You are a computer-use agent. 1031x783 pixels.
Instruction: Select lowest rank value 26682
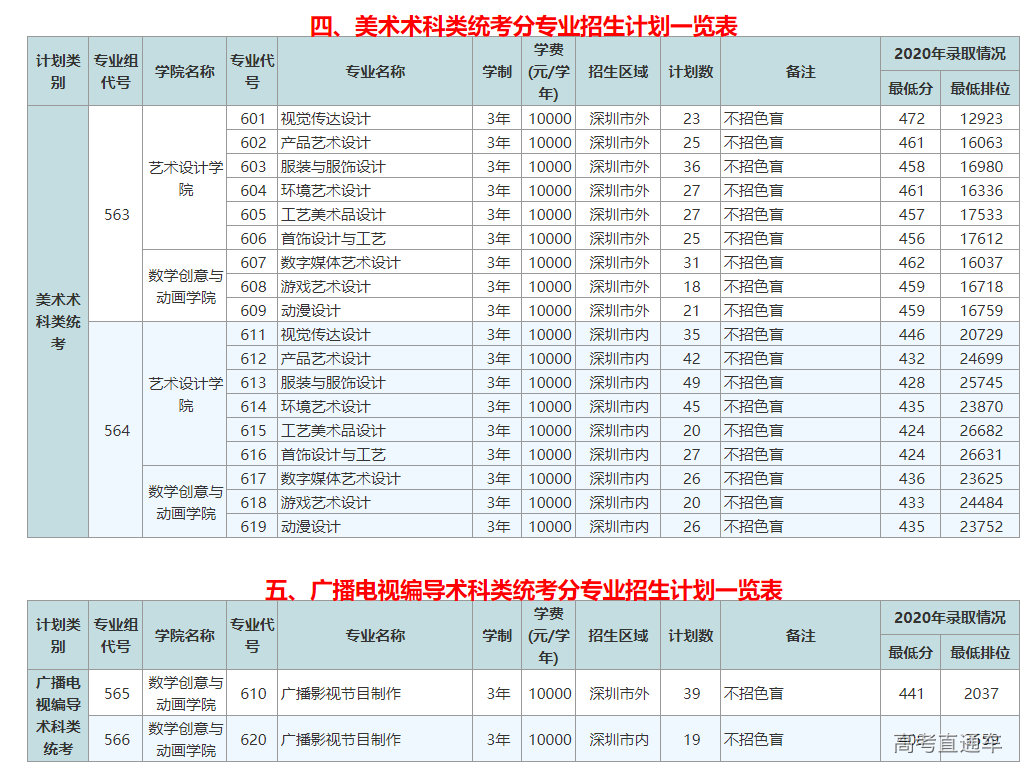tap(980, 430)
